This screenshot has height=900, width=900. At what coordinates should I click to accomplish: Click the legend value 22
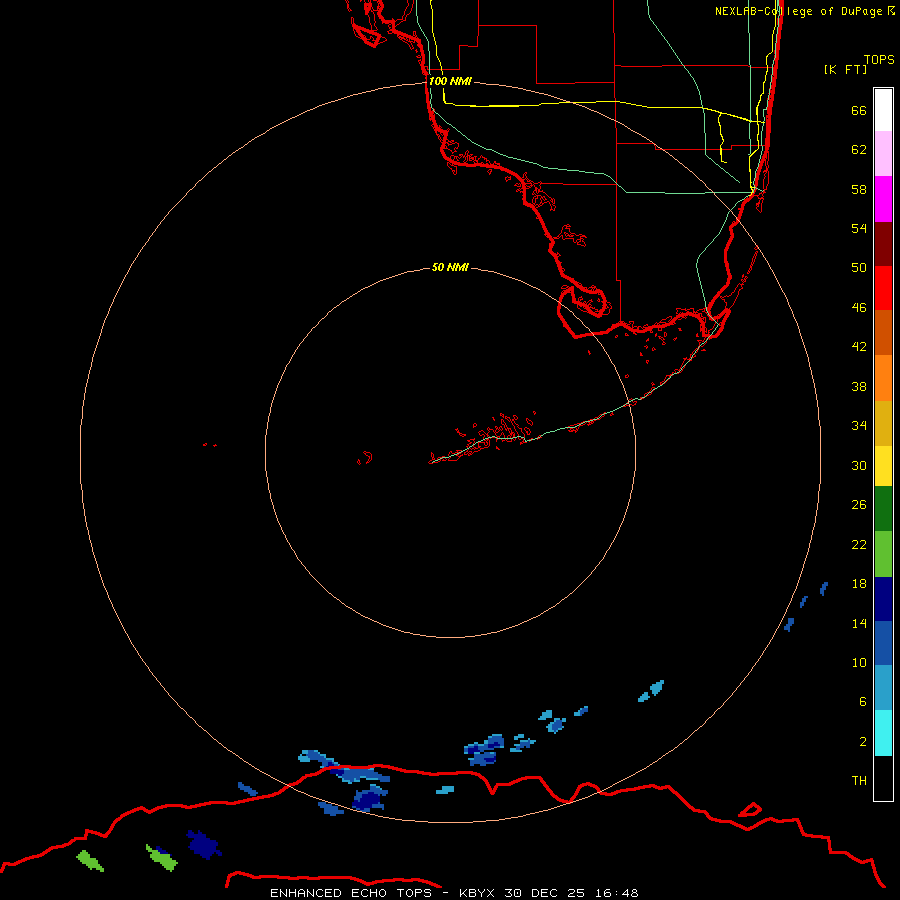tap(859, 544)
